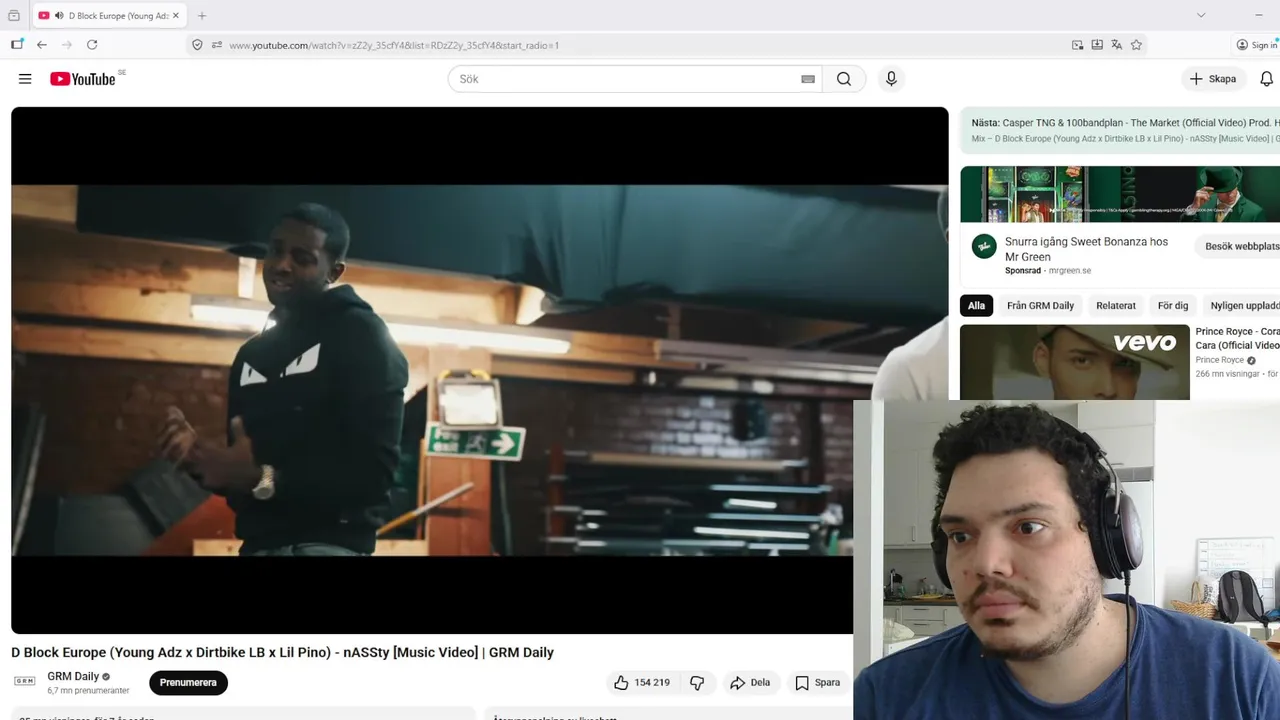Click the search magnifier button

[x=844, y=79]
